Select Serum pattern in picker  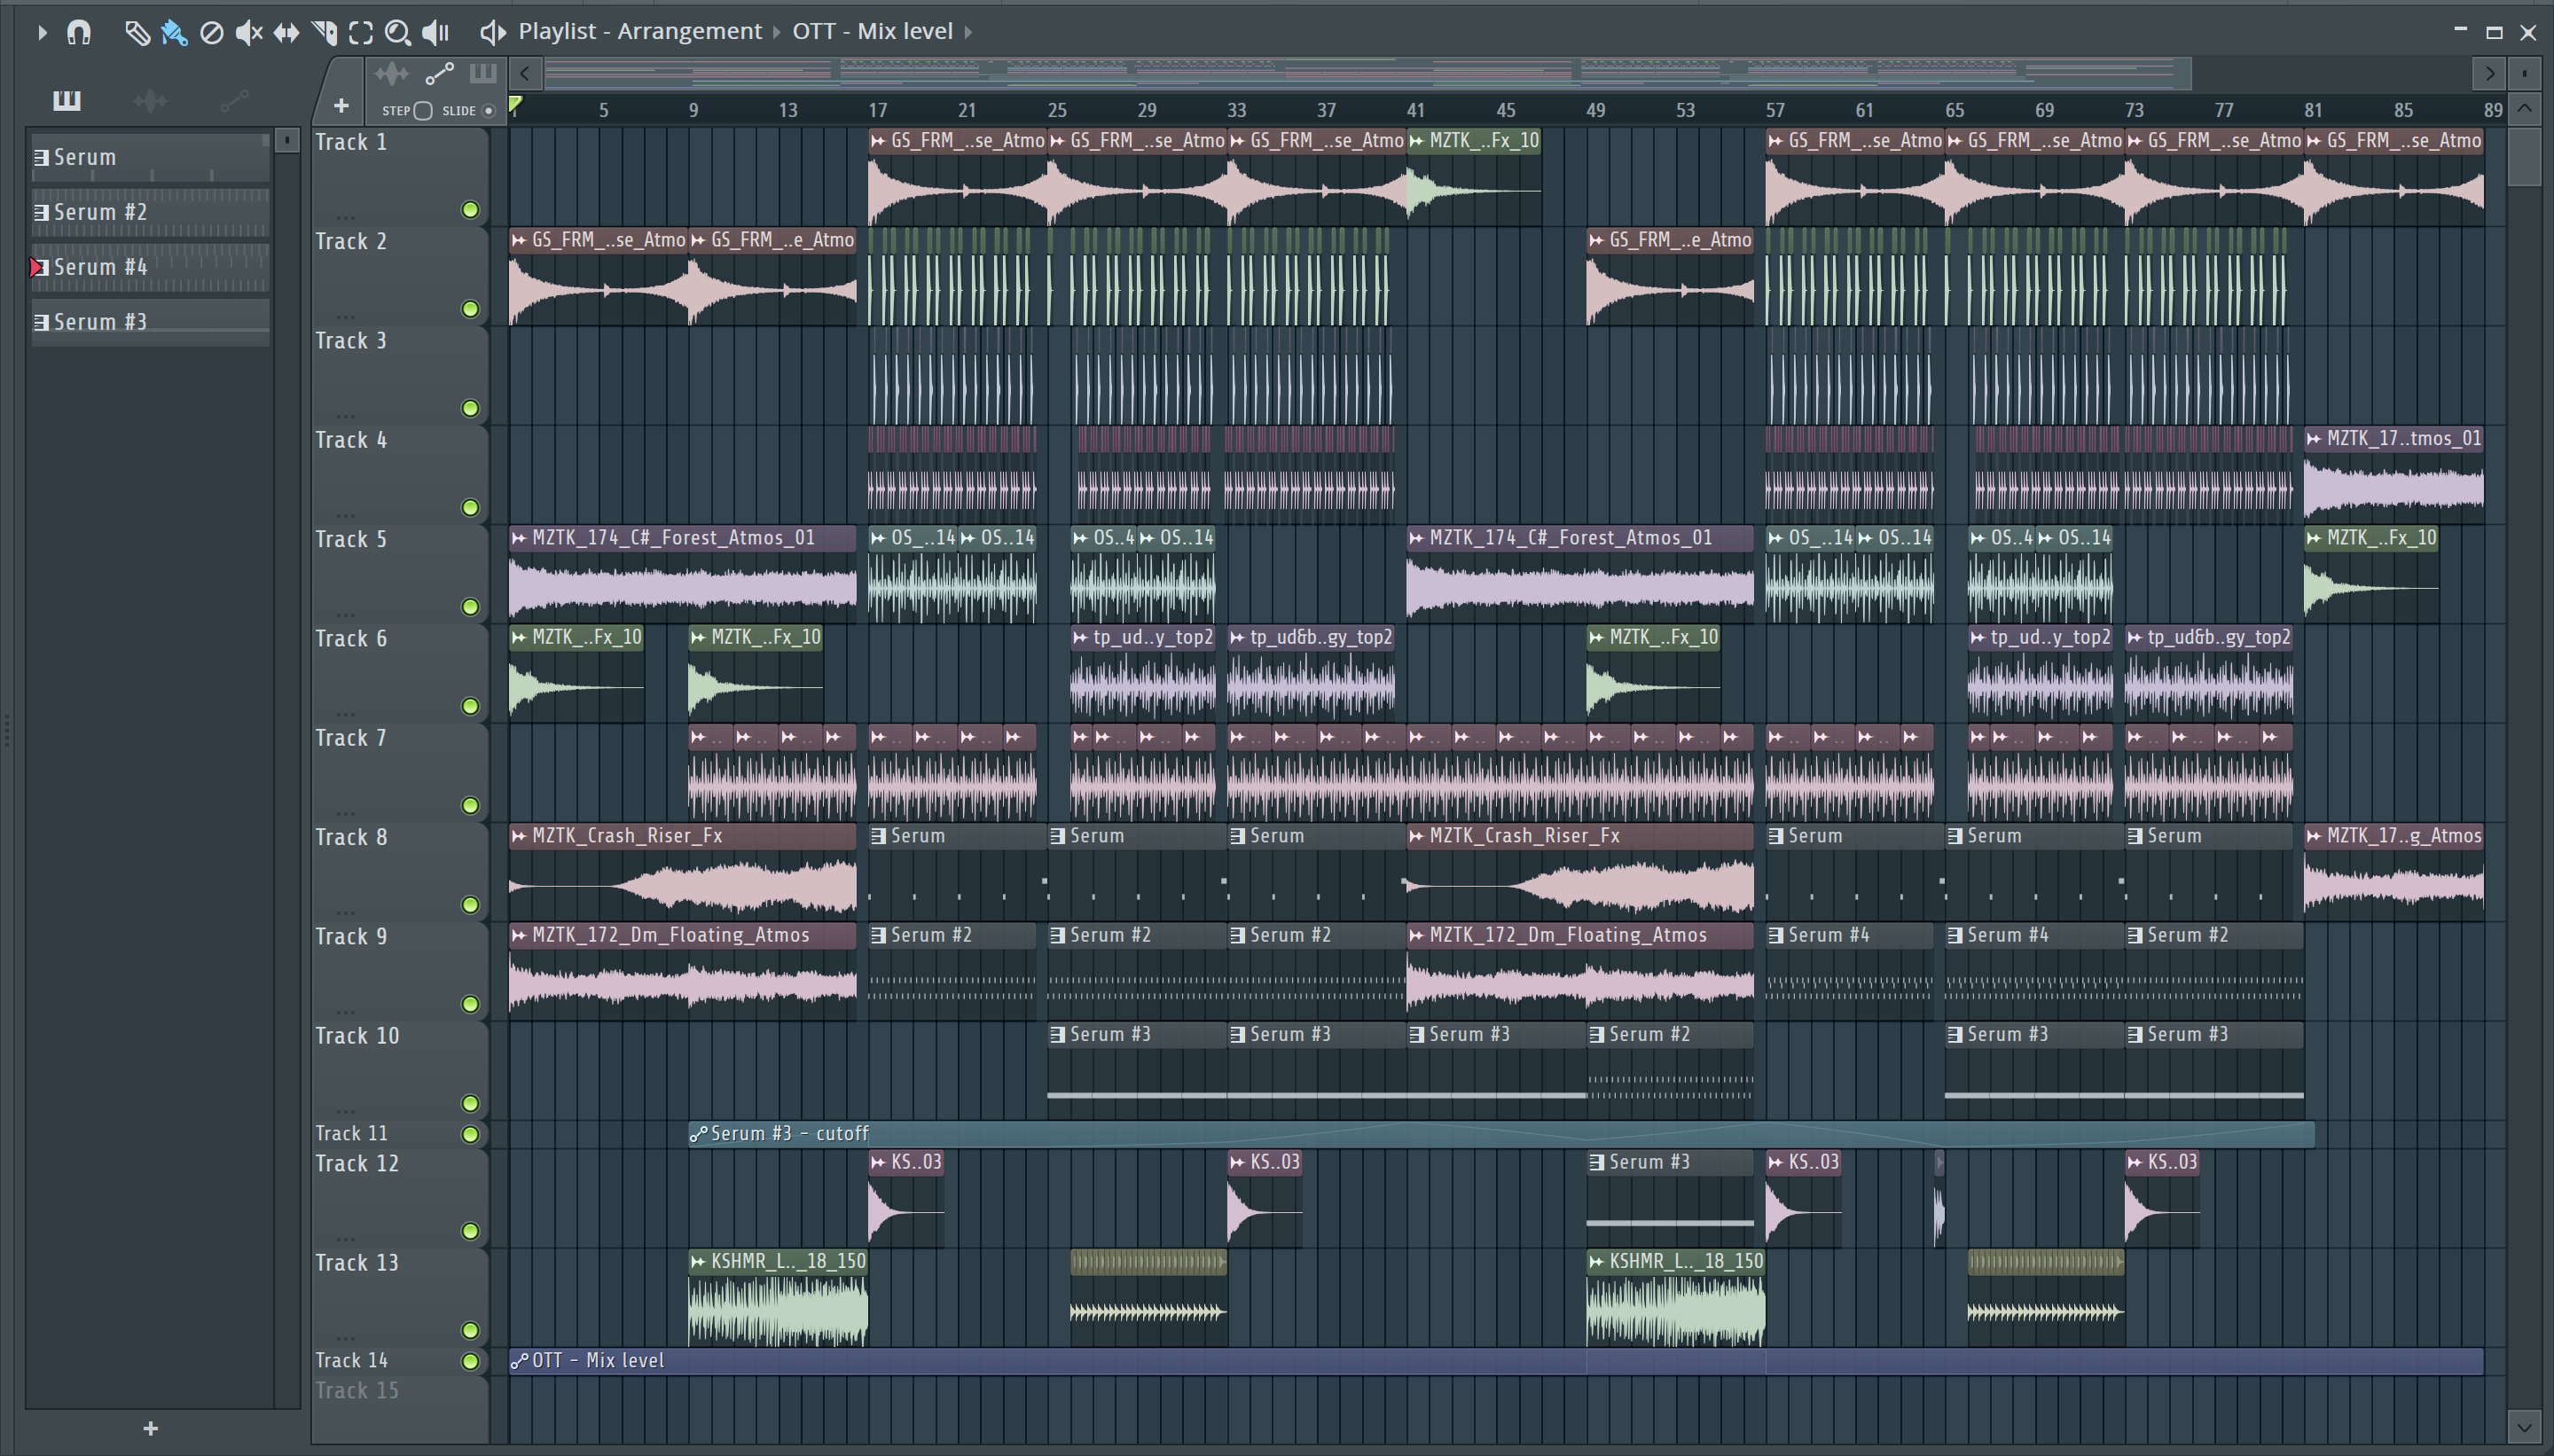tap(150, 158)
